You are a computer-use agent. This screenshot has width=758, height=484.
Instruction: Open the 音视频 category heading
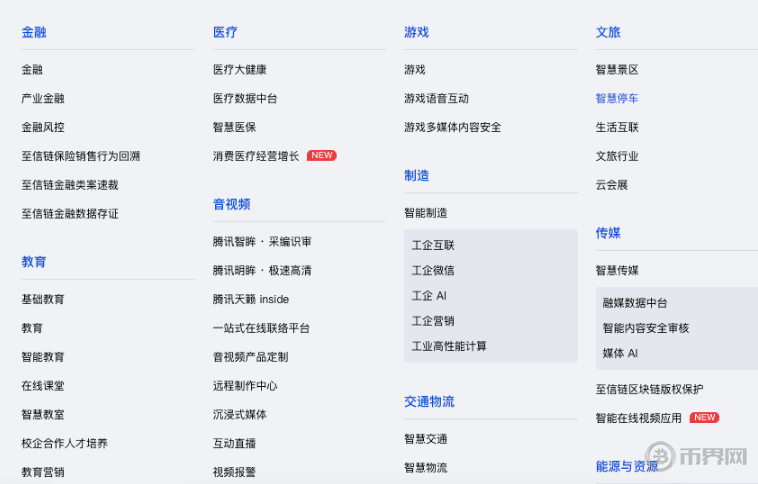coord(232,205)
